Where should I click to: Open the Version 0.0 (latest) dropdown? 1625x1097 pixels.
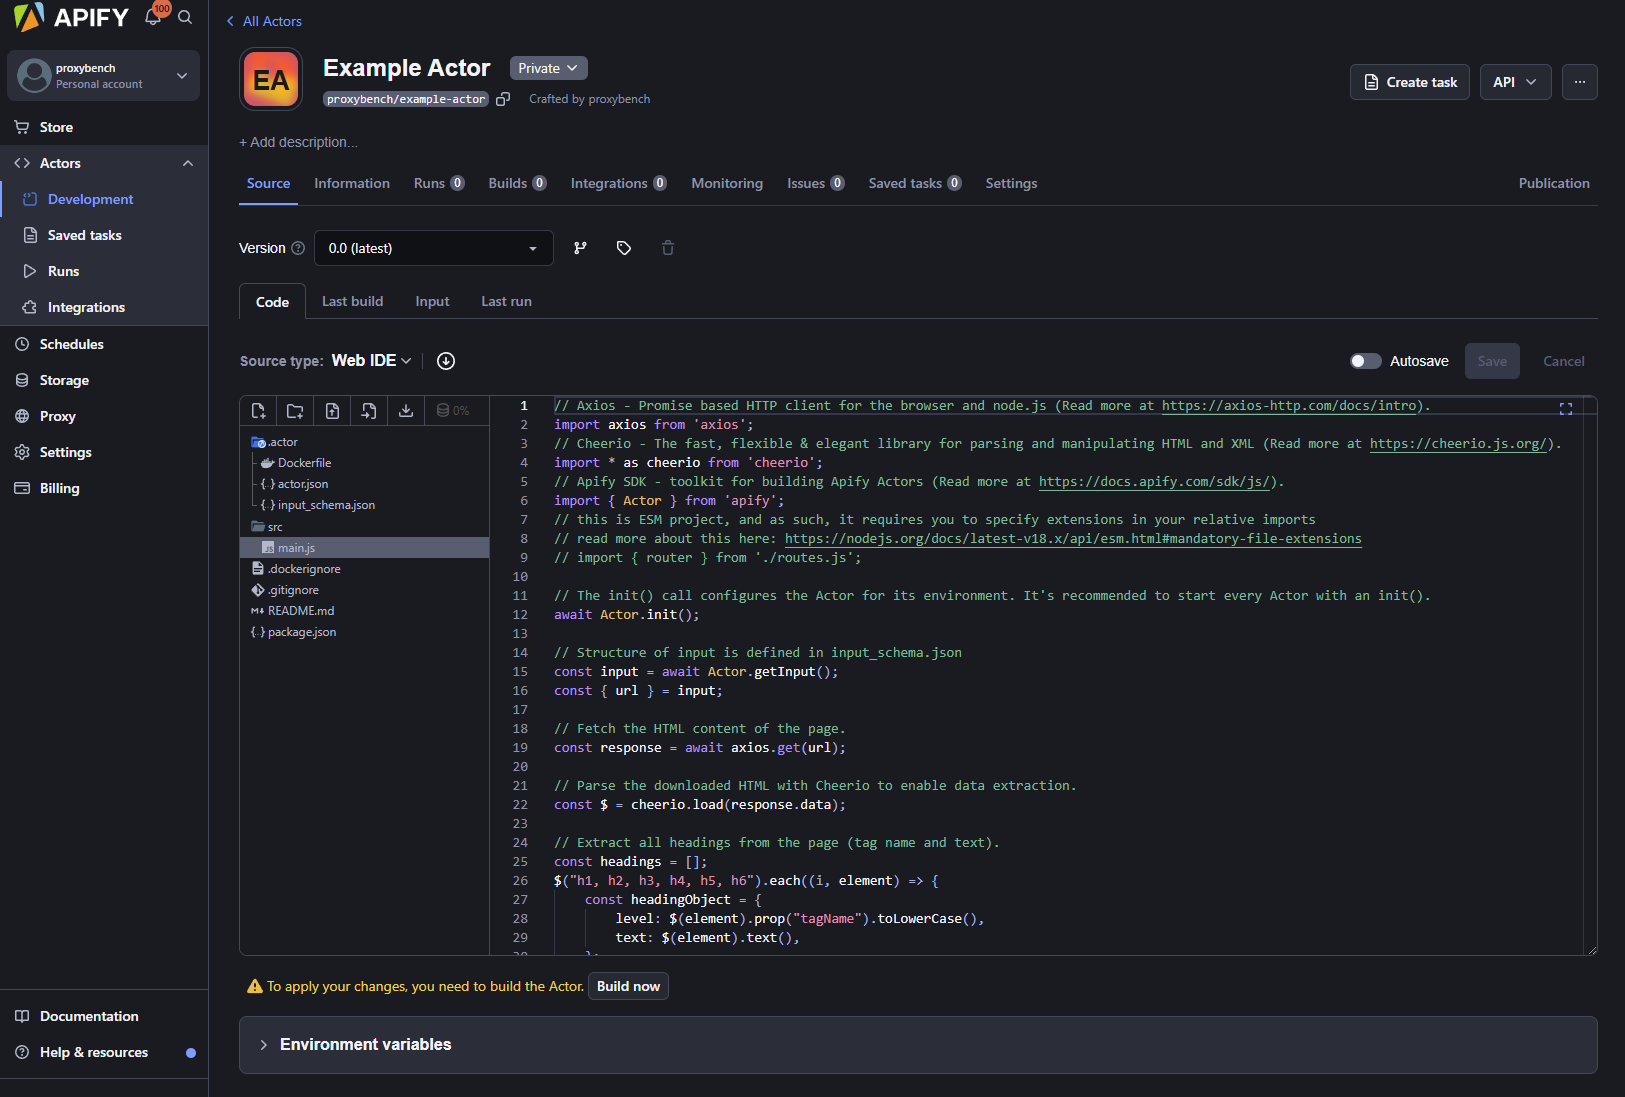(434, 248)
